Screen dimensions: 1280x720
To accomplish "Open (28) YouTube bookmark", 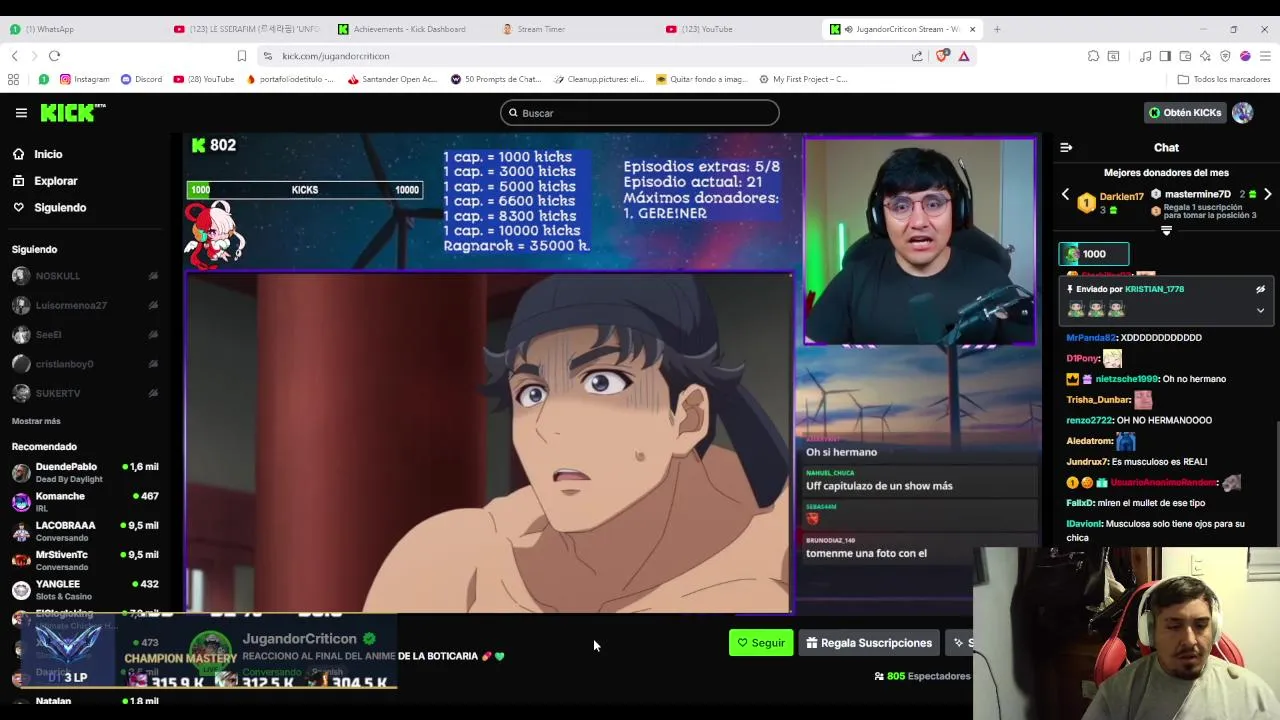I will pos(204,79).
